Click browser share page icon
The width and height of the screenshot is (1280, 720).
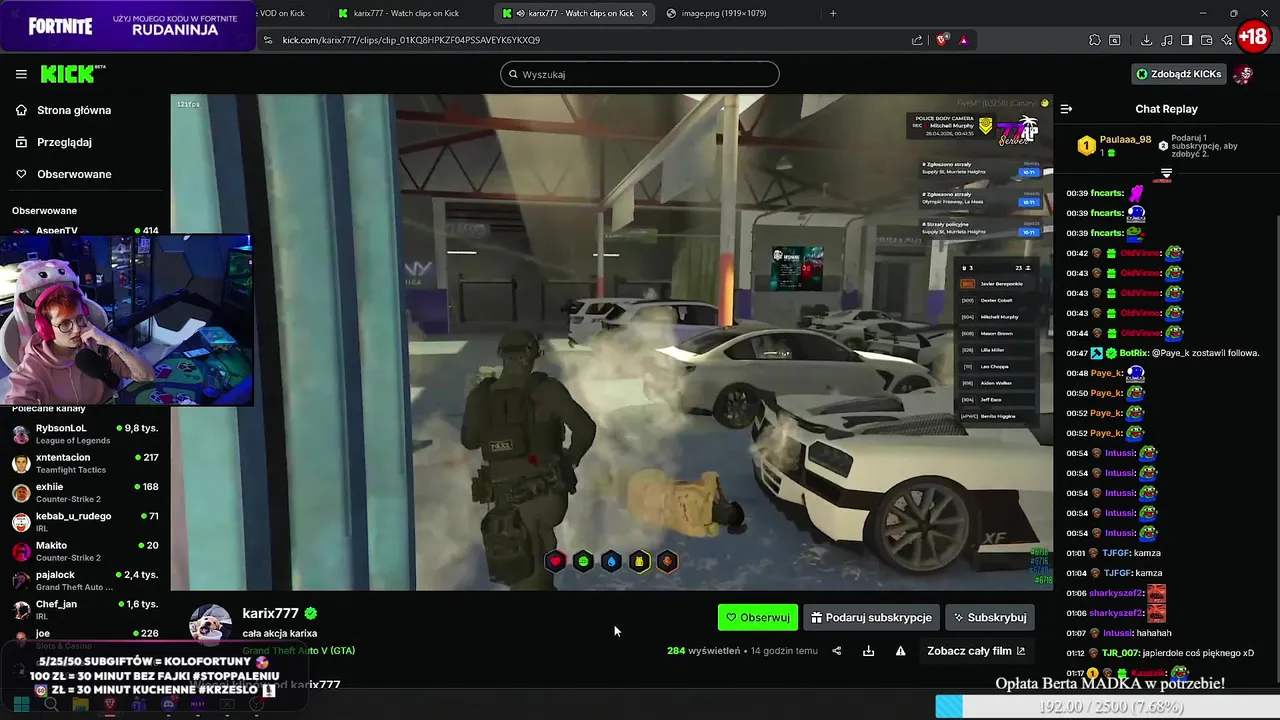pos(917,40)
